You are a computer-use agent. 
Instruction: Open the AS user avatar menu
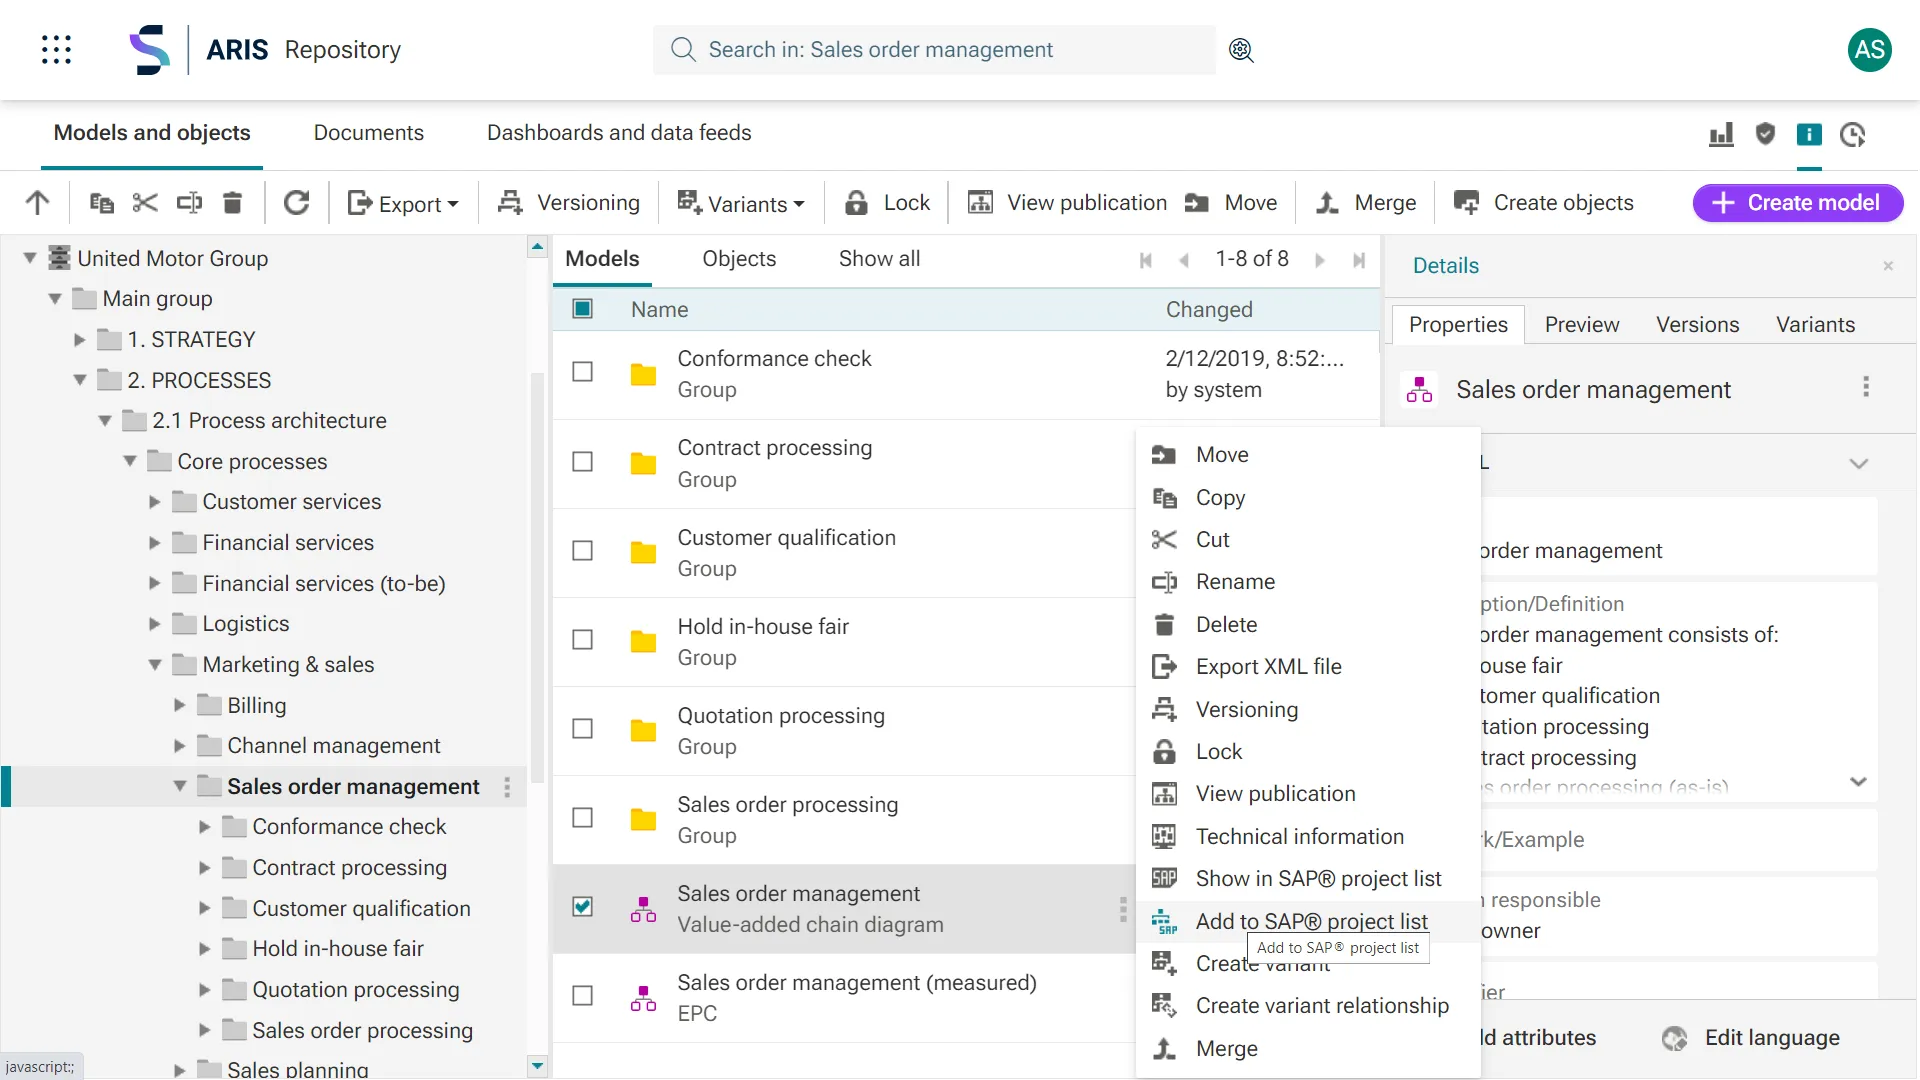pyautogui.click(x=1869, y=50)
